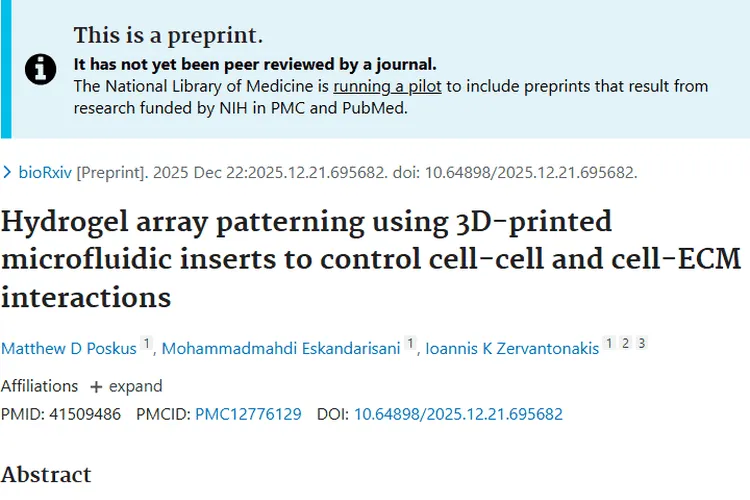
Task: Click Zervantonakis affiliation superscript 1
Action: point(609,344)
